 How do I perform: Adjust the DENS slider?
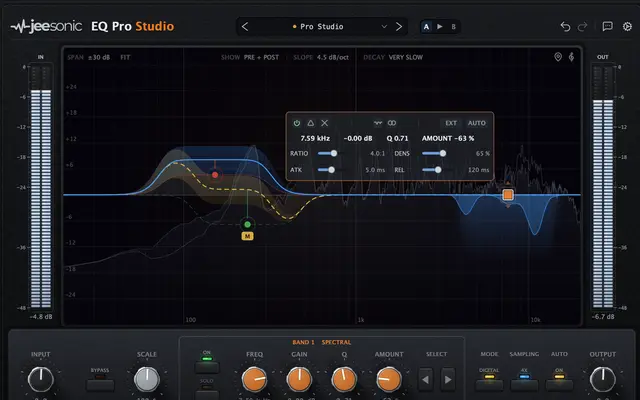coord(436,153)
